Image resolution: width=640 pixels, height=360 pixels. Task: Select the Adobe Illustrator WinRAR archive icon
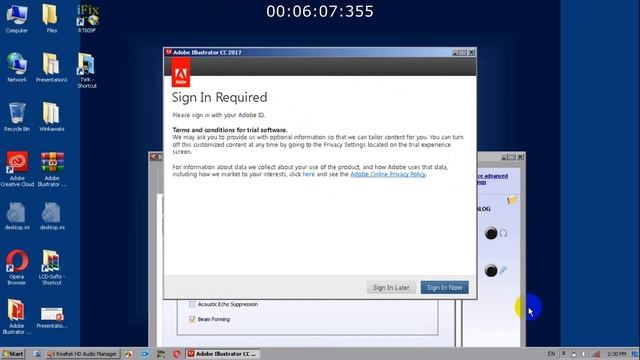click(52, 169)
